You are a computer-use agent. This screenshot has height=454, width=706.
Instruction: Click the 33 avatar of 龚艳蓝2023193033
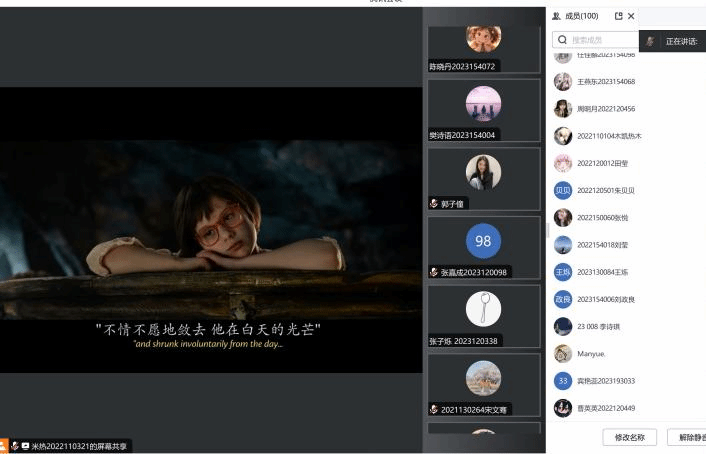[x=563, y=381]
